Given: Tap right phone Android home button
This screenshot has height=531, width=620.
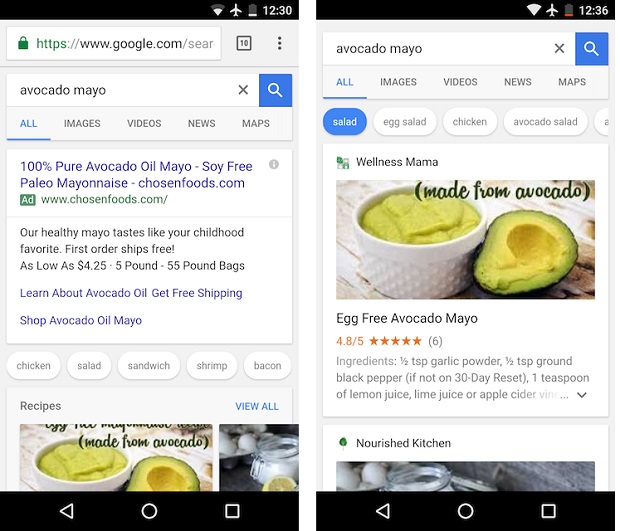Looking at the screenshot, I should (465, 511).
